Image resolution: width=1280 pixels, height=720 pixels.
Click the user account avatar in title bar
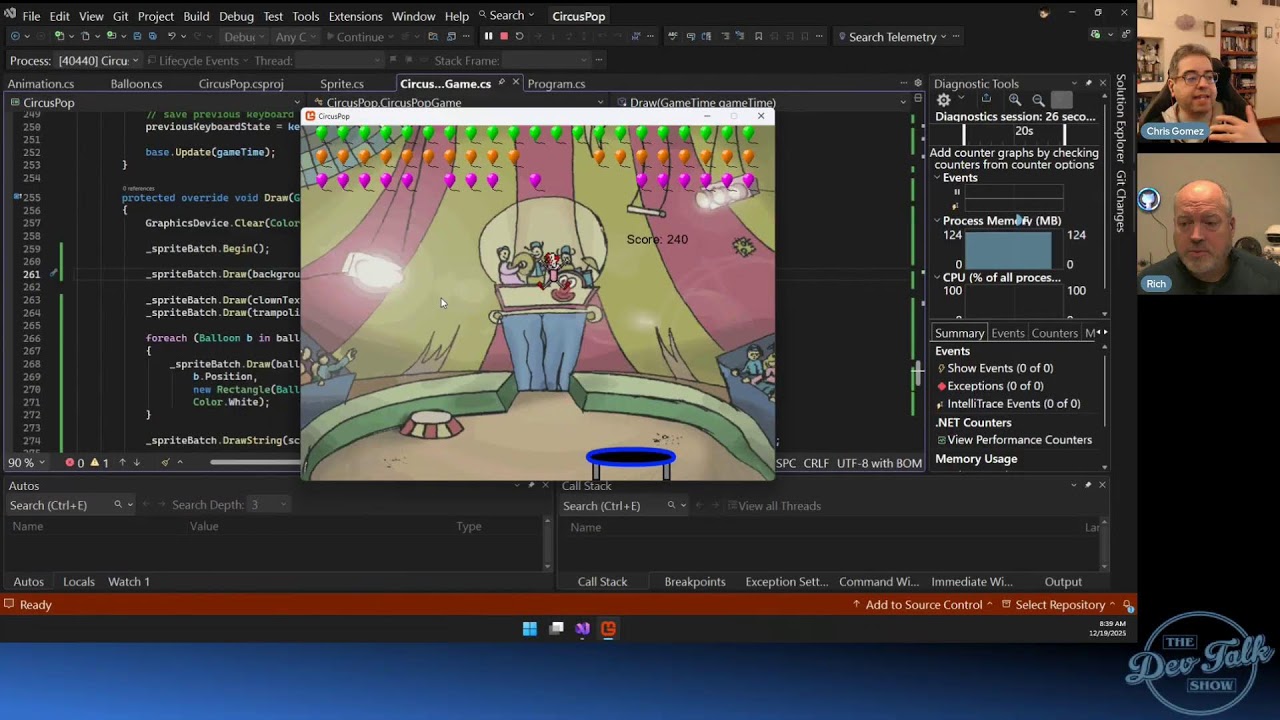pyautogui.click(x=1045, y=14)
